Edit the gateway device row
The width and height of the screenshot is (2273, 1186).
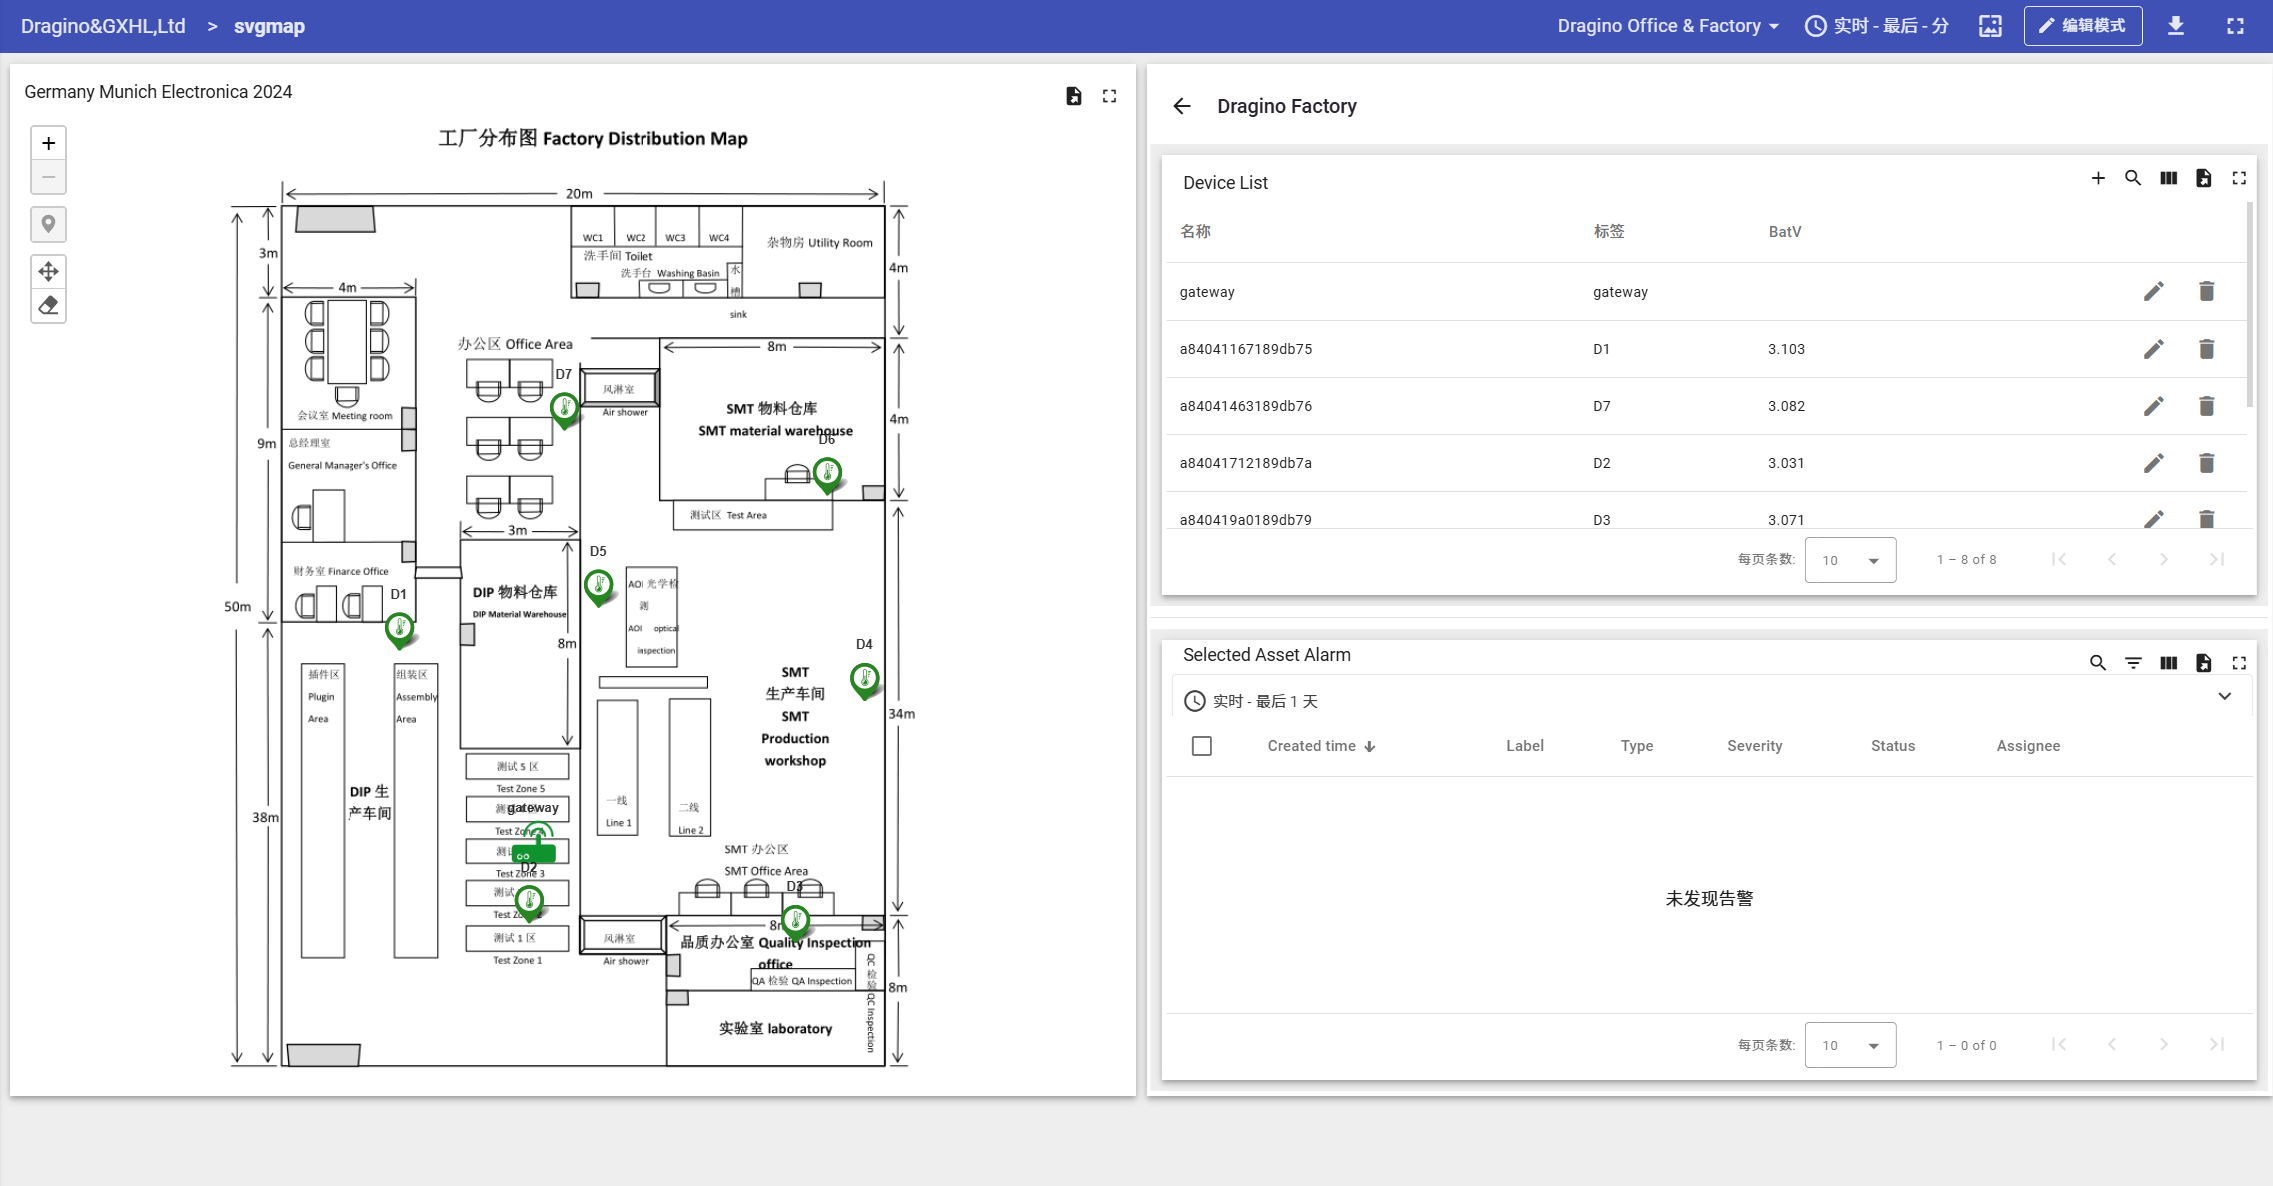(x=2154, y=291)
